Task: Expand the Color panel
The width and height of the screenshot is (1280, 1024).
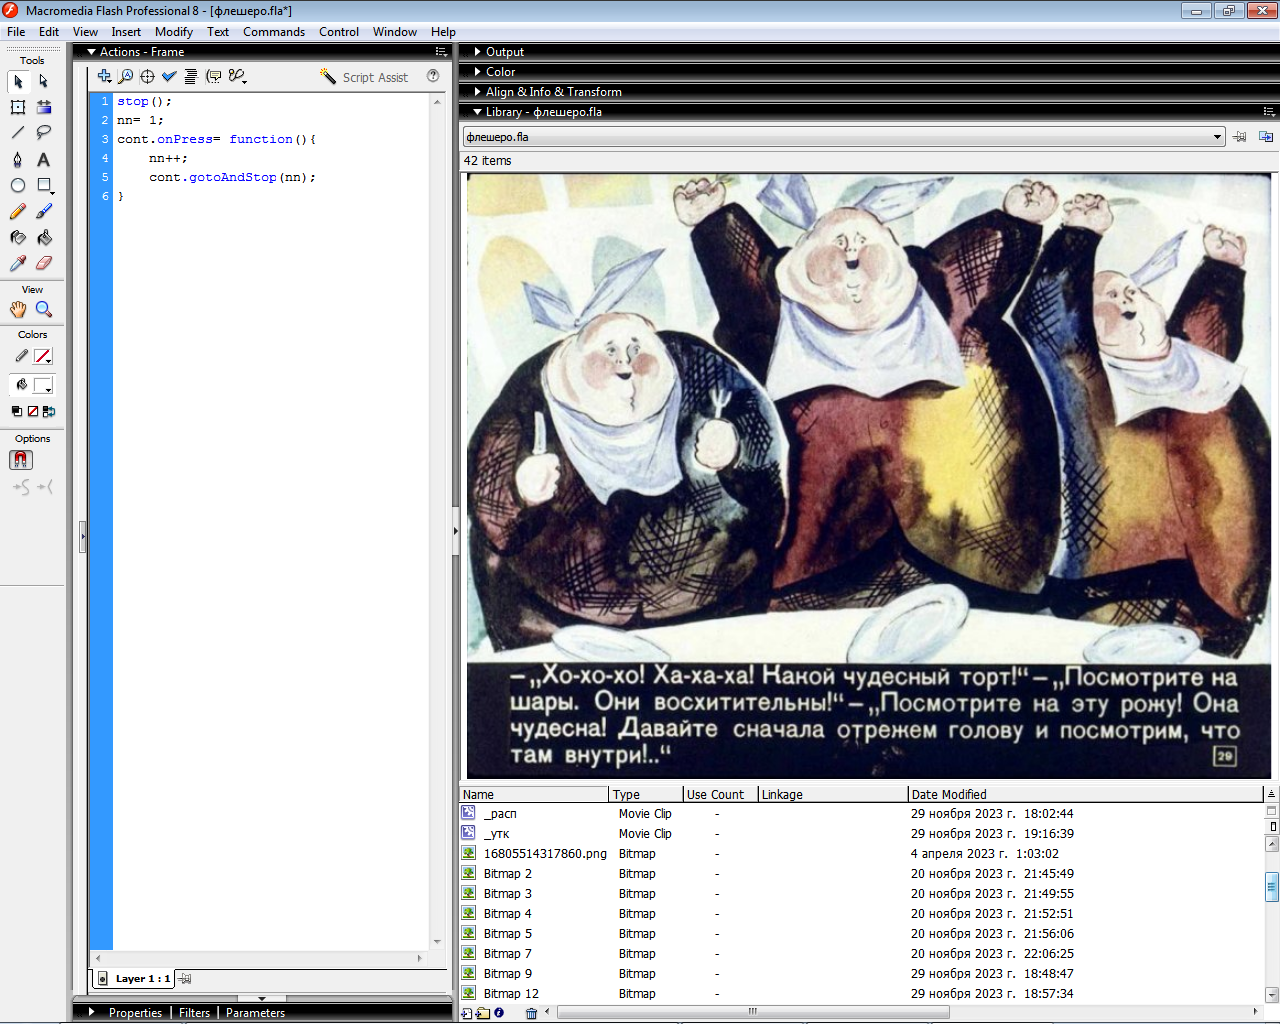Action: (x=478, y=72)
